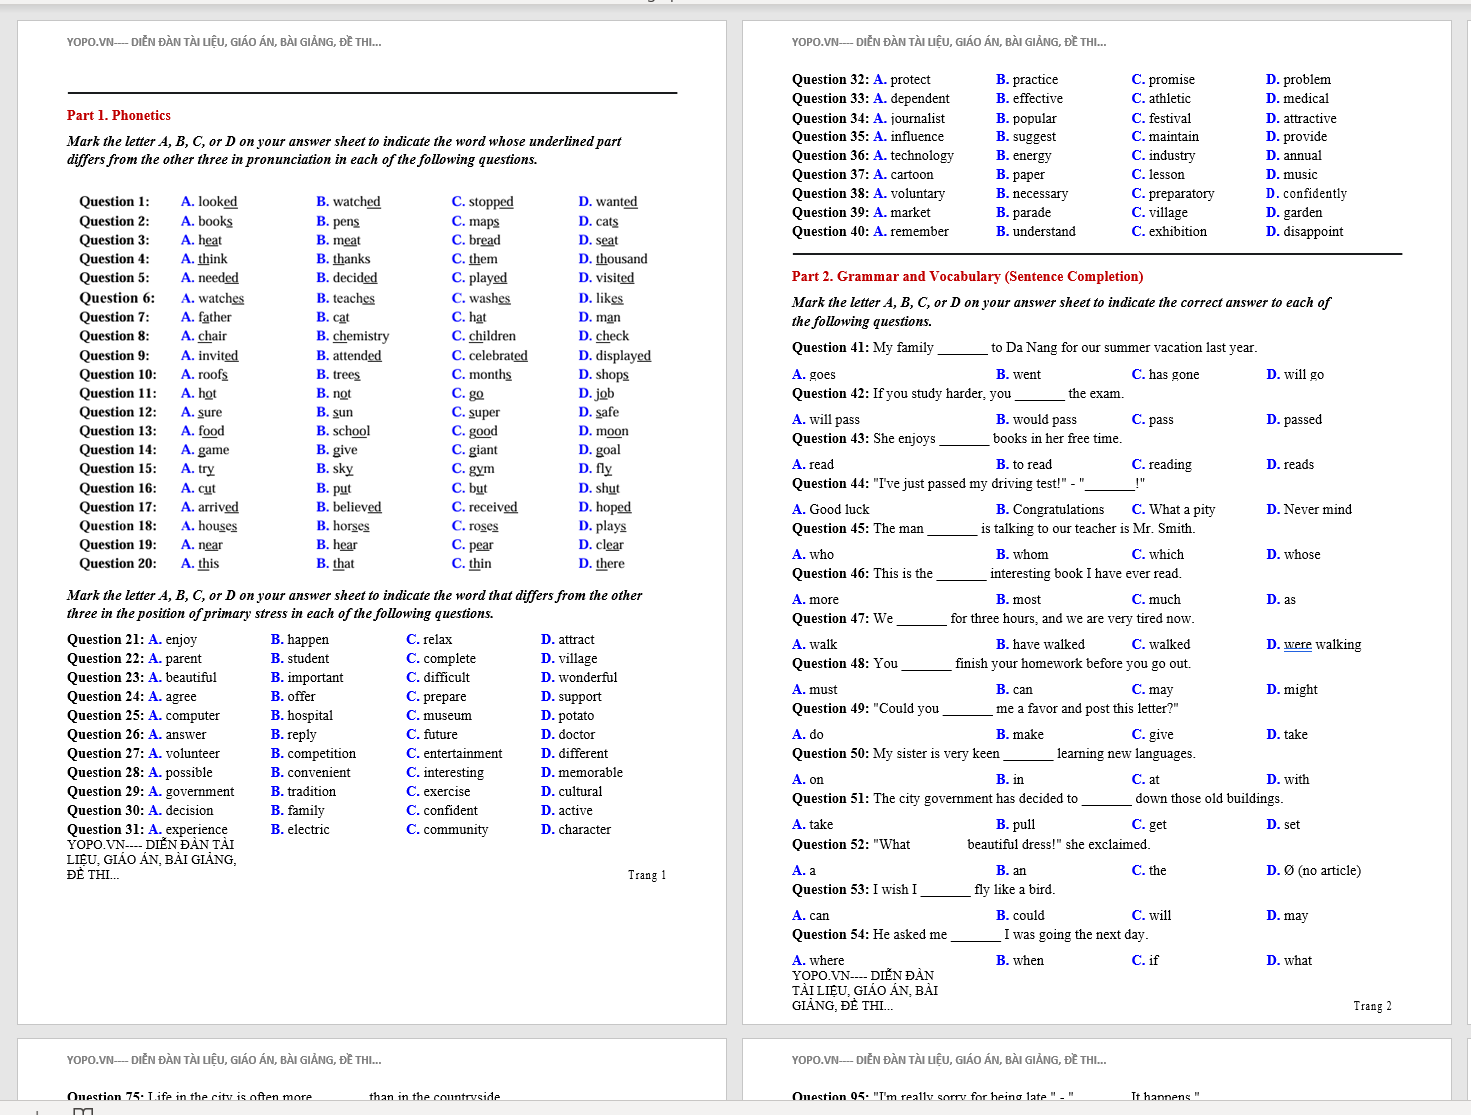Click the 'Part 1. Phonetics' heading
This screenshot has height=1115, width=1471.
pos(118,116)
